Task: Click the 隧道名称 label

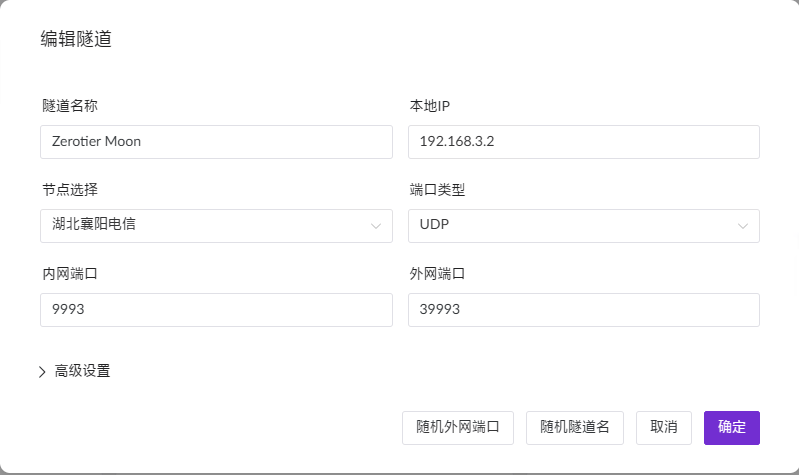Action: (x=70, y=106)
